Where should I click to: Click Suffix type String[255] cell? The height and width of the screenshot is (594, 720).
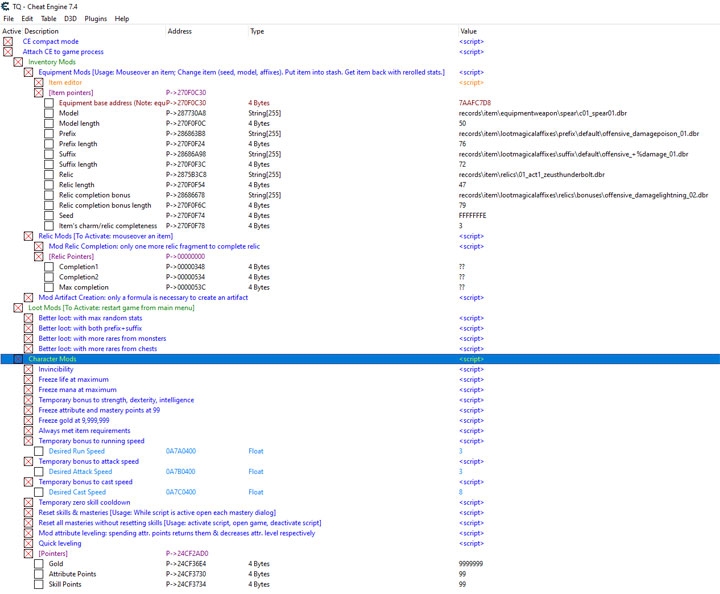click(x=265, y=154)
